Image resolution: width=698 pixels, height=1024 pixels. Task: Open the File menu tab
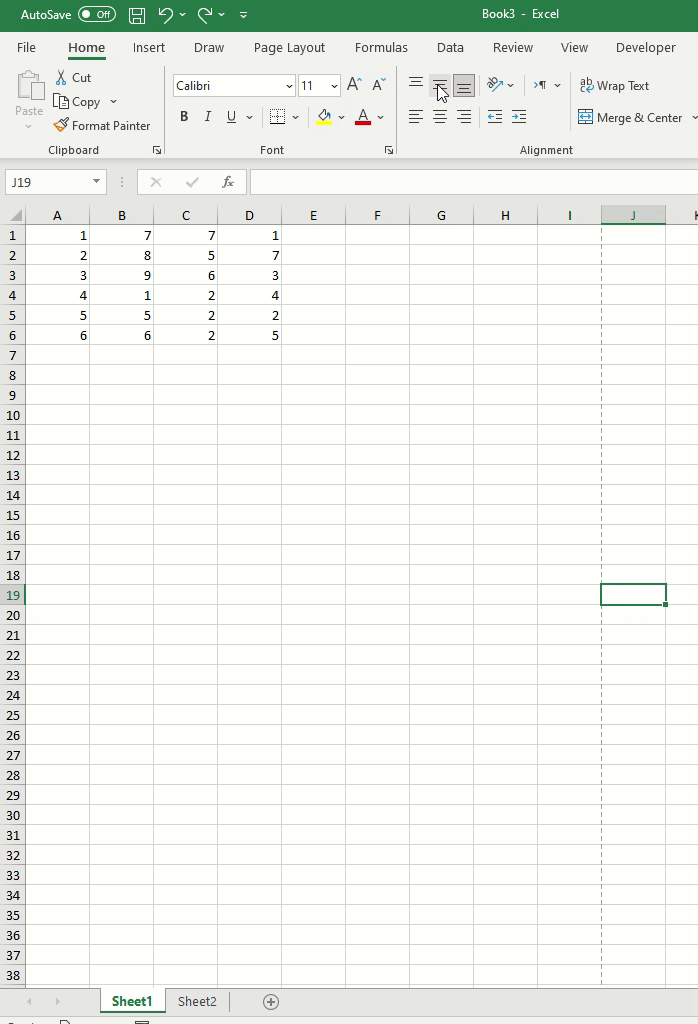coord(26,48)
